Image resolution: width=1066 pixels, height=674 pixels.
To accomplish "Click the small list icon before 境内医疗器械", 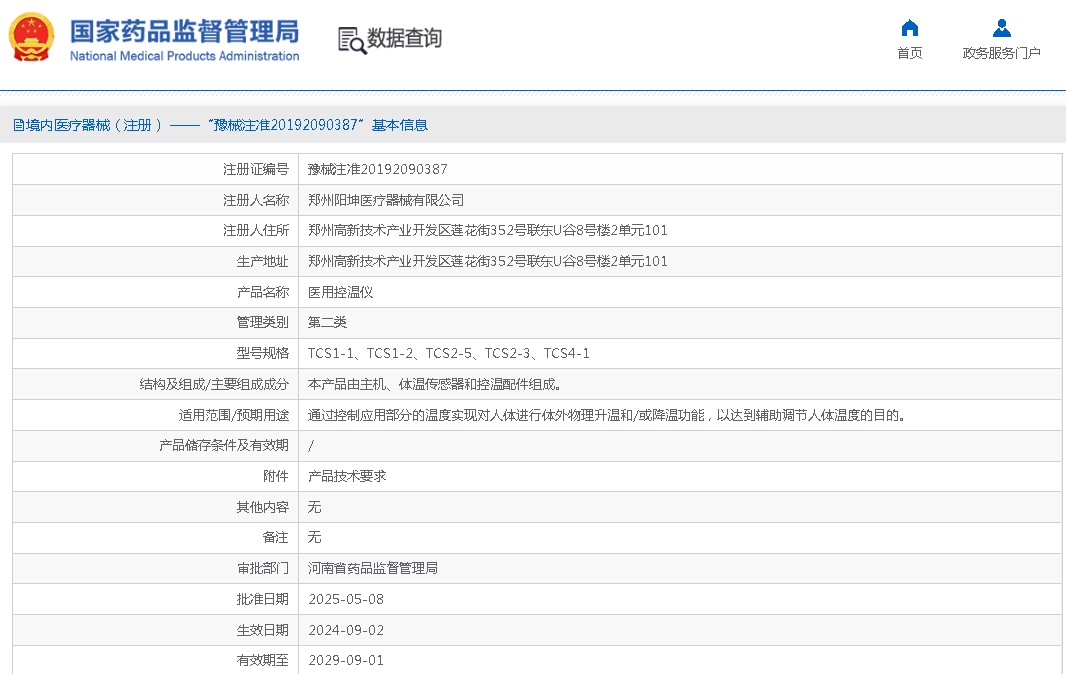I will pos(18,125).
